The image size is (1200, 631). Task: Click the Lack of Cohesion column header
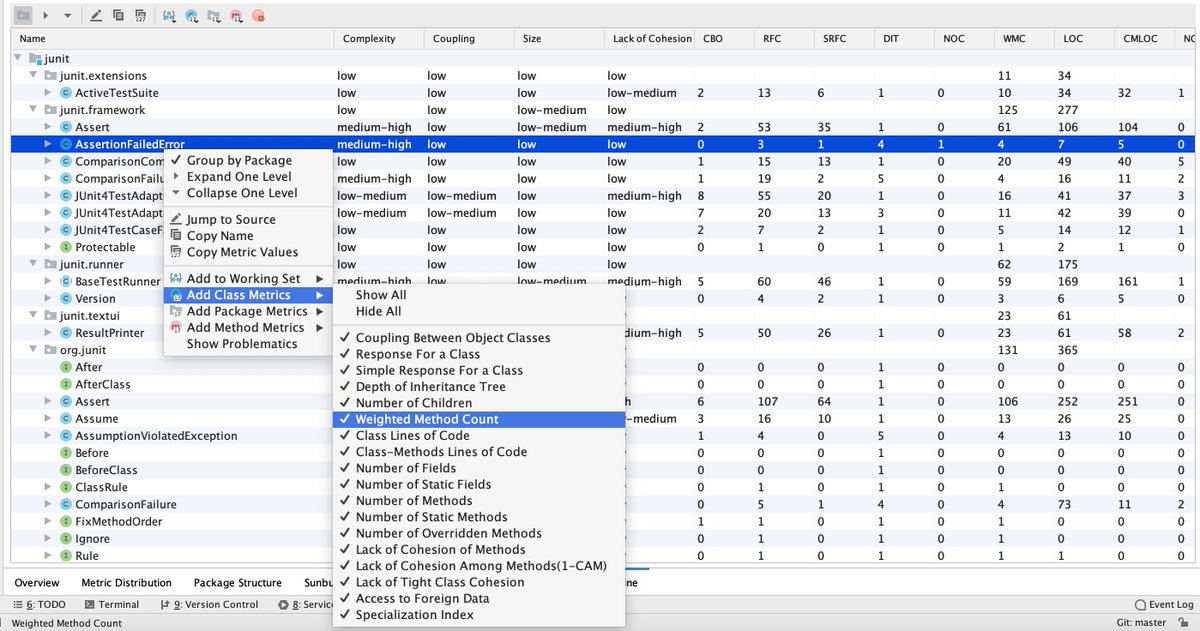coord(651,39)
